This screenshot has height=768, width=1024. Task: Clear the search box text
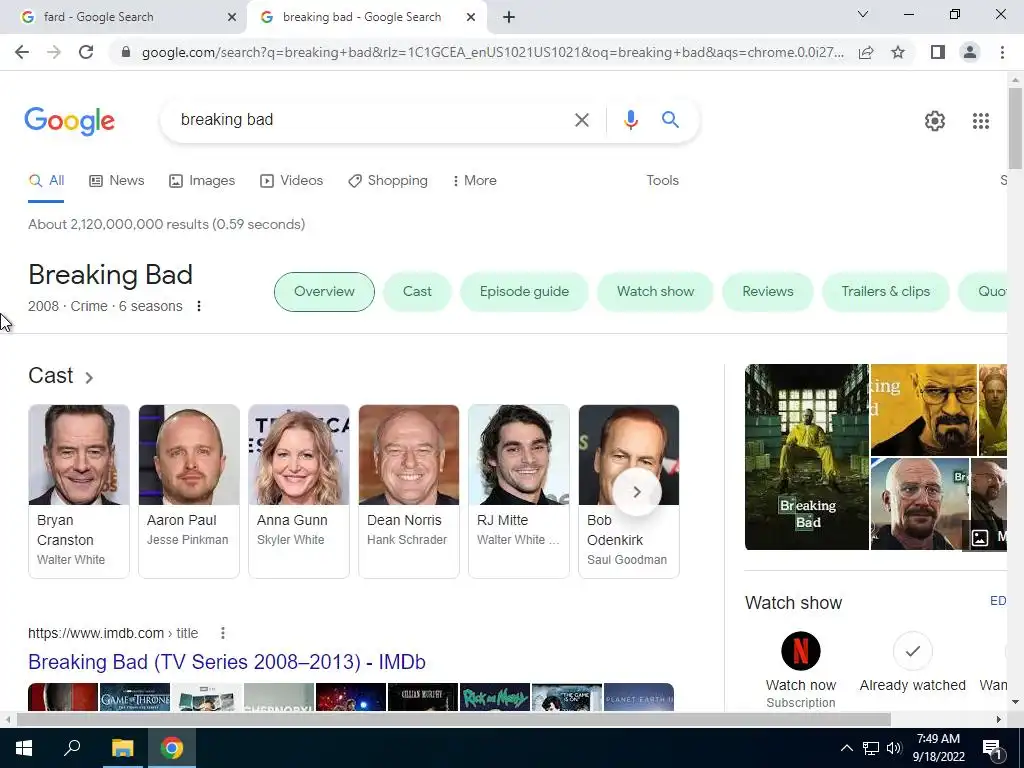point(581,120)
